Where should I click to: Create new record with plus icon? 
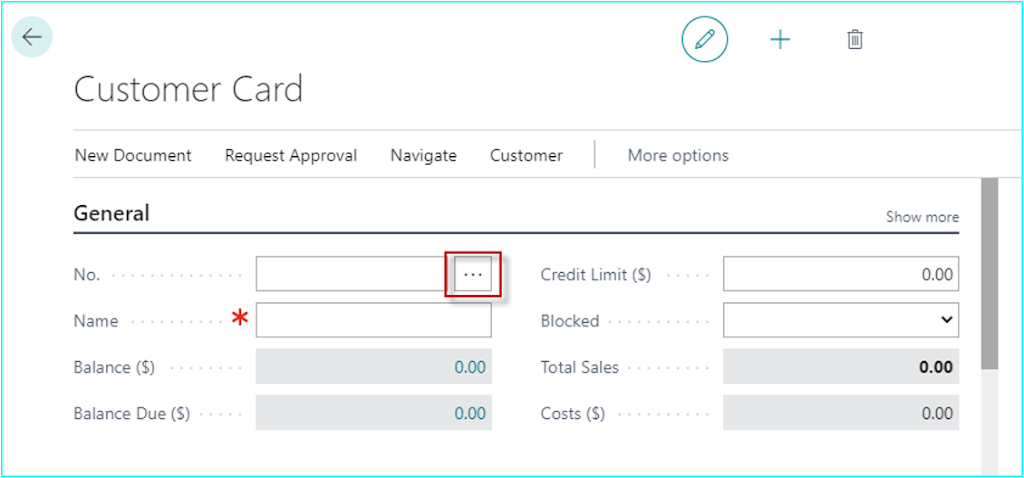pos(780,40)
